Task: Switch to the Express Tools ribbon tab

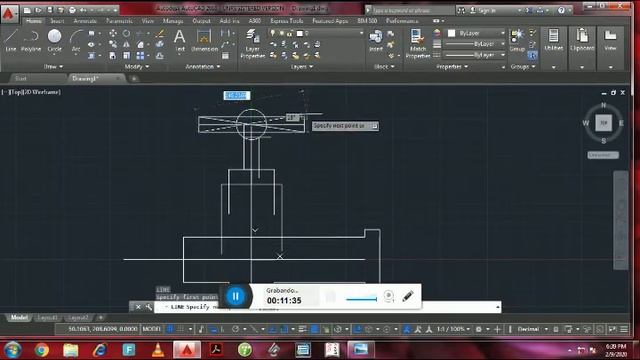Action: pyautogui.click(x=287, y=20)
